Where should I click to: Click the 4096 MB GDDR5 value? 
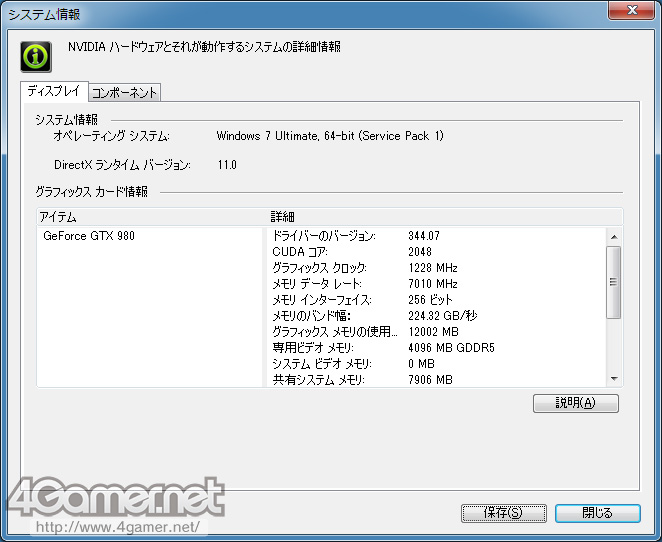(x=451, y=348)
